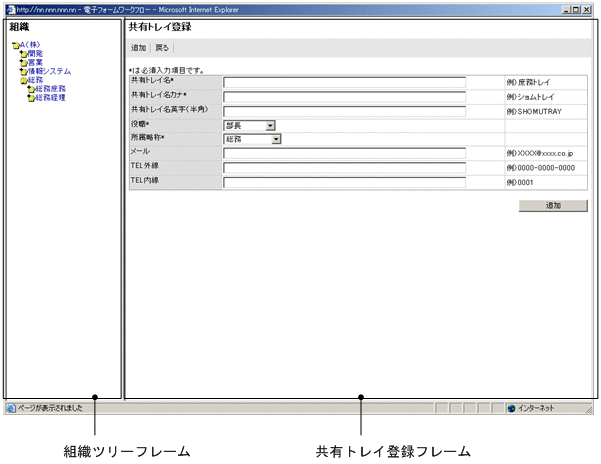
Task: Click the page icon in the status bar
Action: (11, 408)
